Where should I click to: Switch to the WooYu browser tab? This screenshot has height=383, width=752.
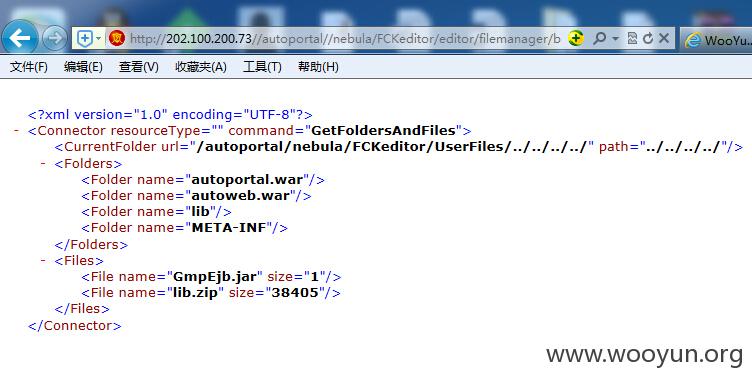717,40
